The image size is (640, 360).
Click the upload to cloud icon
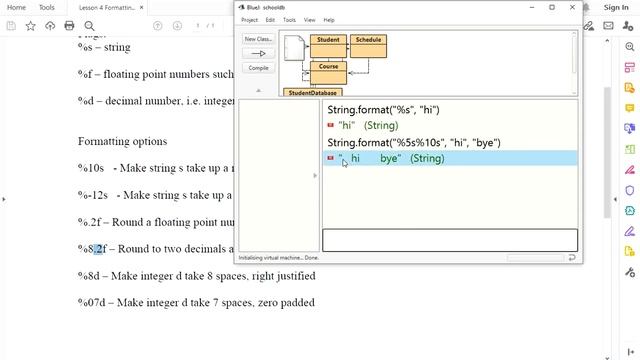point(50,26)
